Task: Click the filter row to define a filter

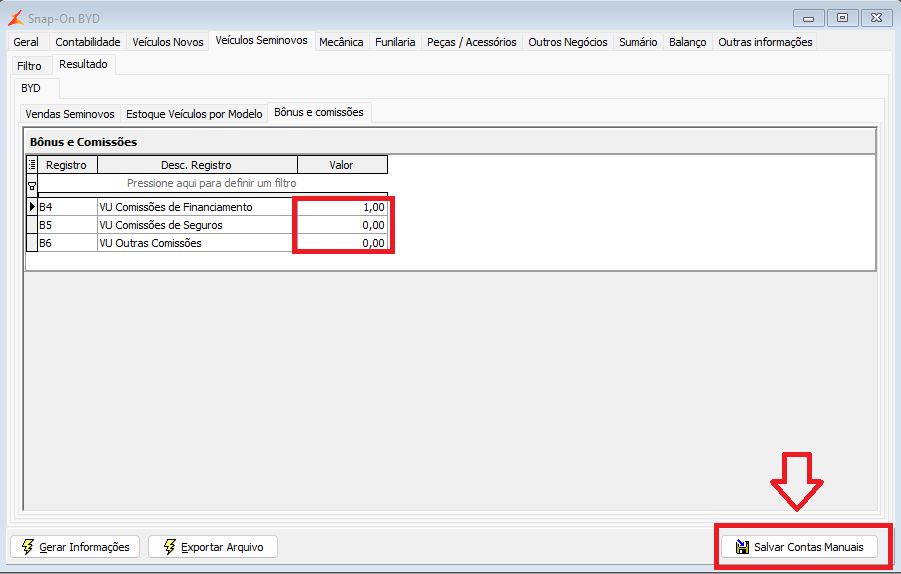Action: 212,183
